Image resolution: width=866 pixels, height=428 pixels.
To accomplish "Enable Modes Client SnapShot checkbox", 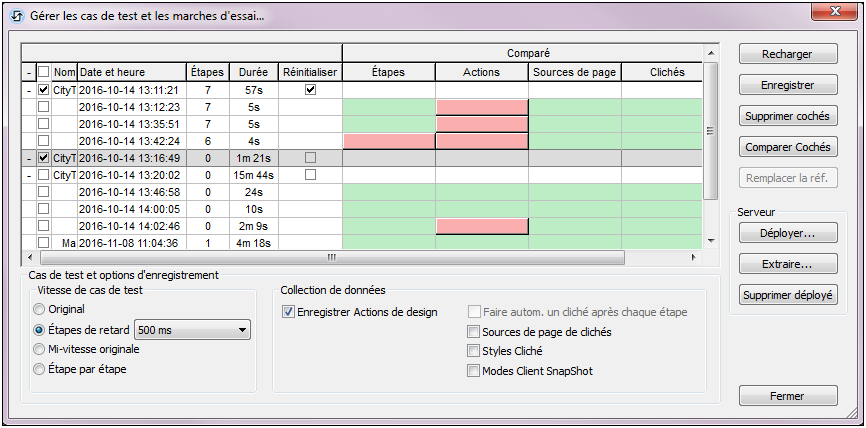I will click(474, 371).
